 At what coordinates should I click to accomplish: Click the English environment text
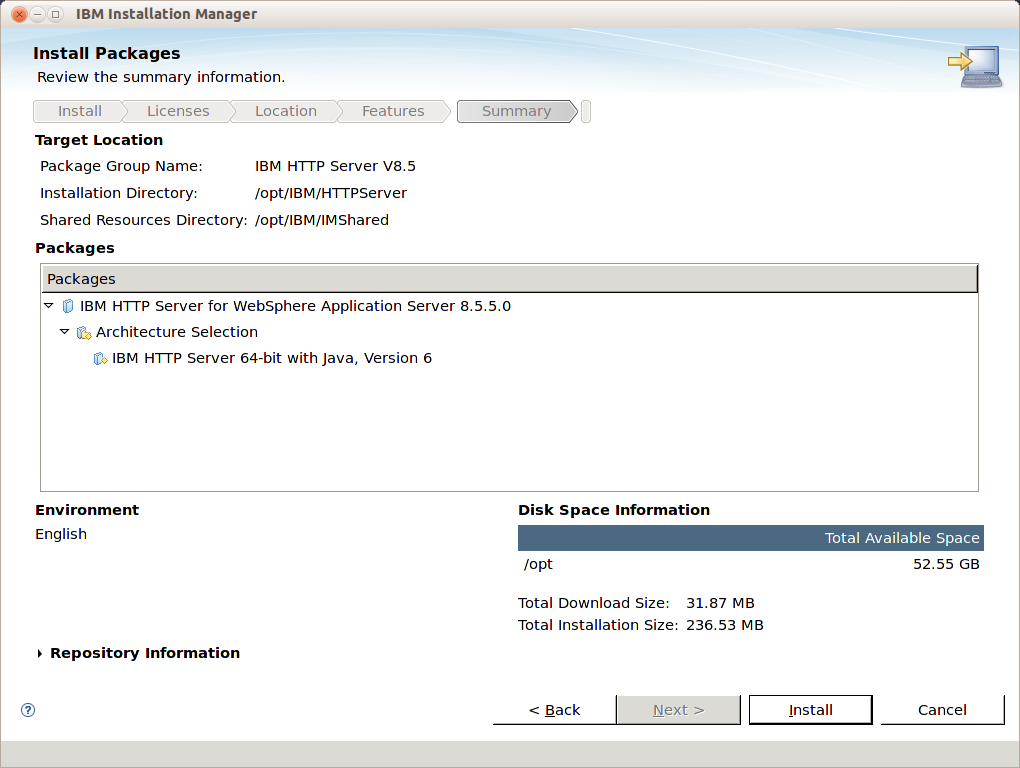click(61, 535)
